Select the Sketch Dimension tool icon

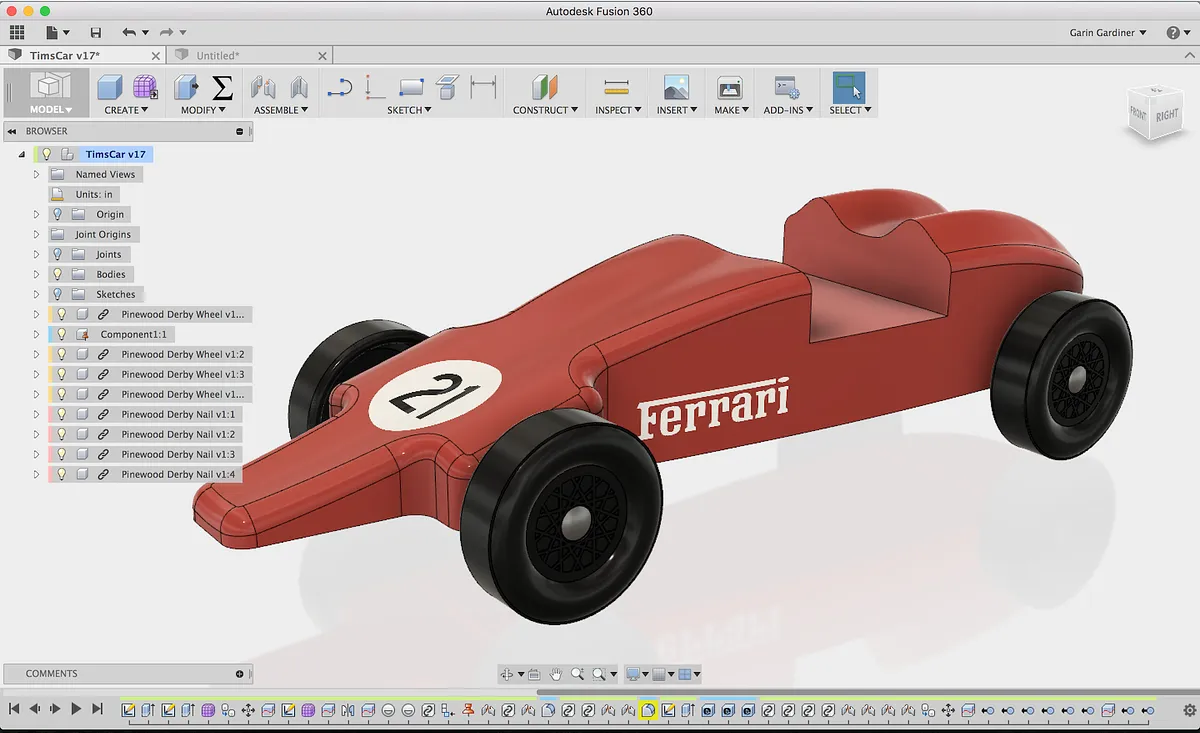[484, 87]
